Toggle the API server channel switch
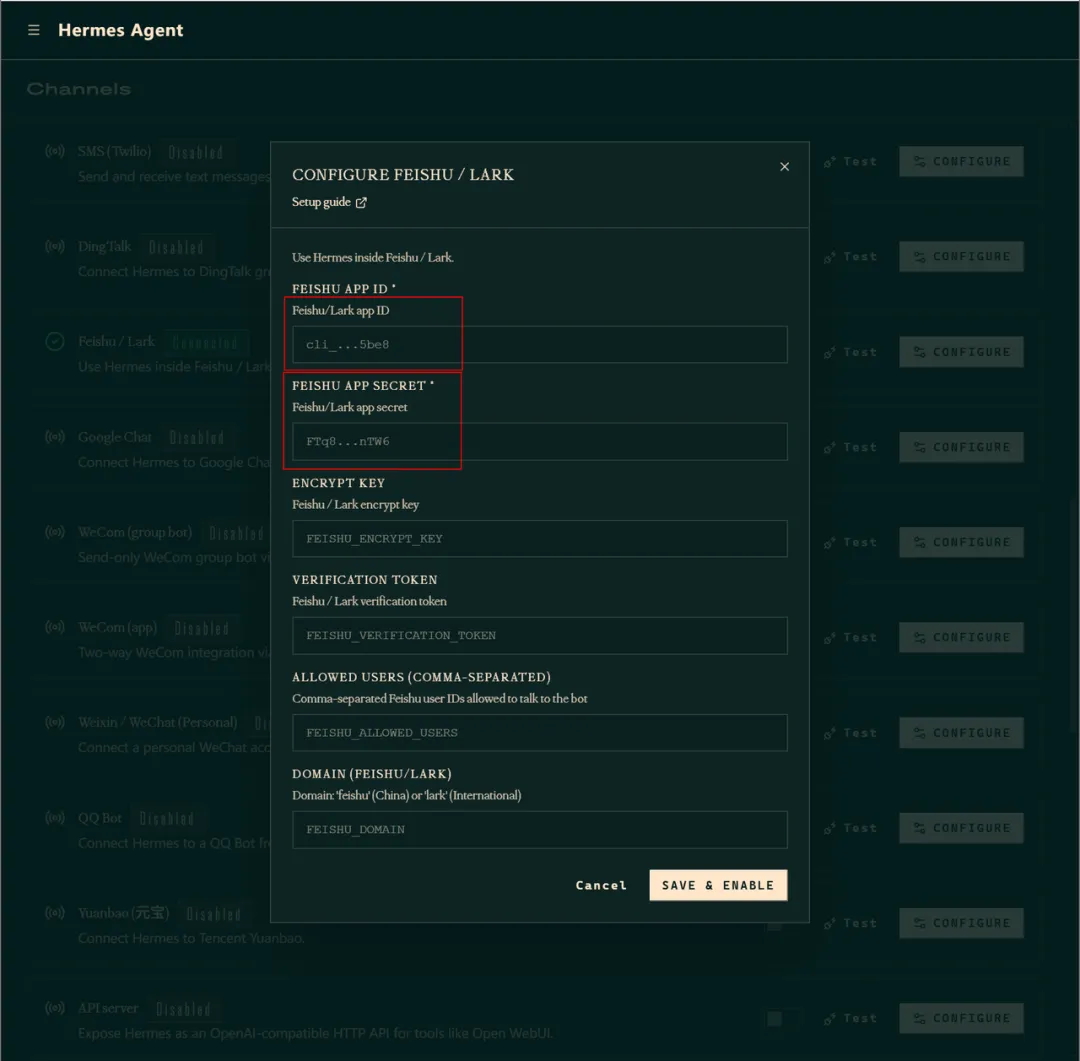1080x1061 pixels. click(x=782, y=1018)
